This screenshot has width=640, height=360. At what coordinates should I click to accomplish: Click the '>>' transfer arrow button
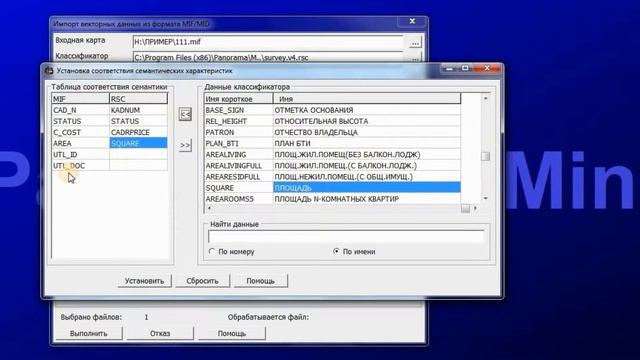[185, 145]
